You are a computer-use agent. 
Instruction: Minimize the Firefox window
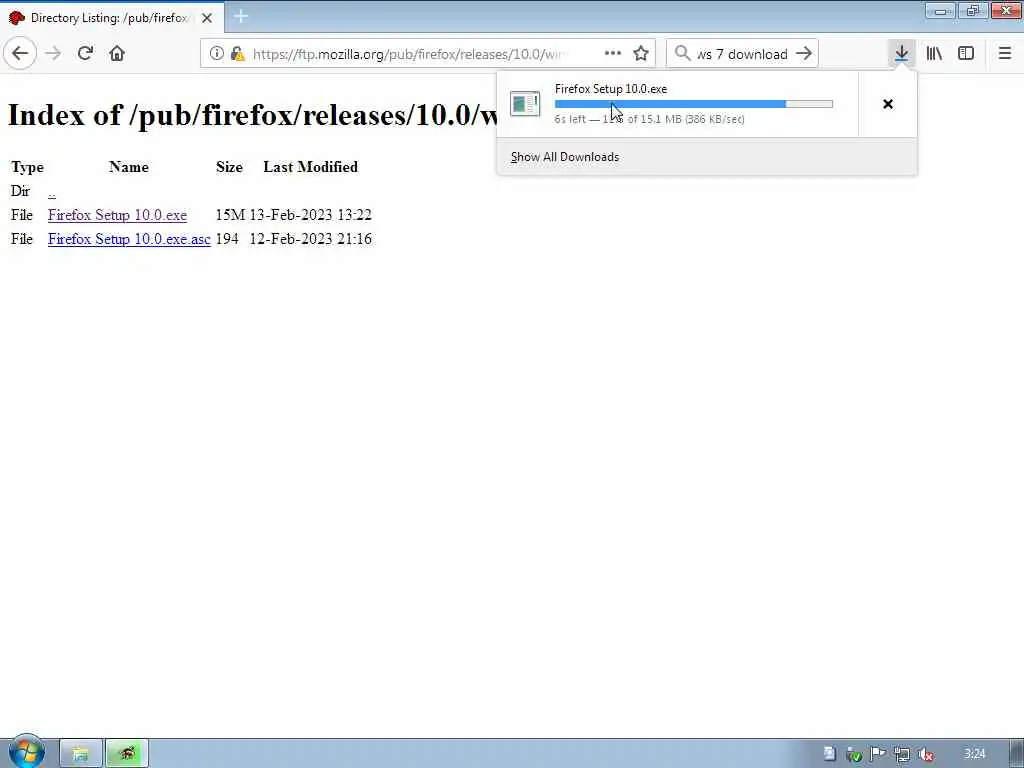click(940, 10)
